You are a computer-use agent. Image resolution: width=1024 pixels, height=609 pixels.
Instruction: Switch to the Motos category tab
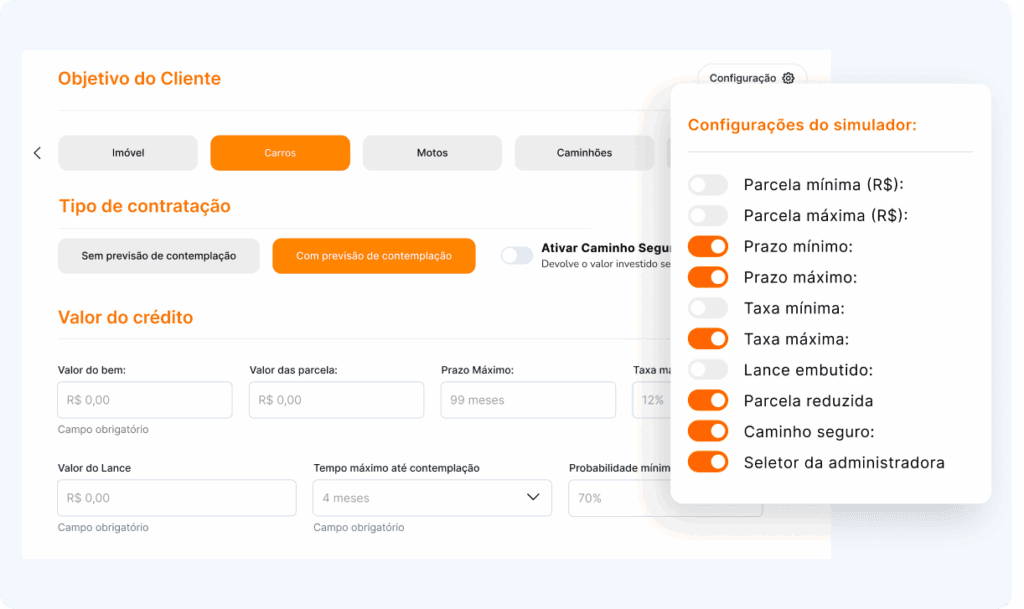432,153
